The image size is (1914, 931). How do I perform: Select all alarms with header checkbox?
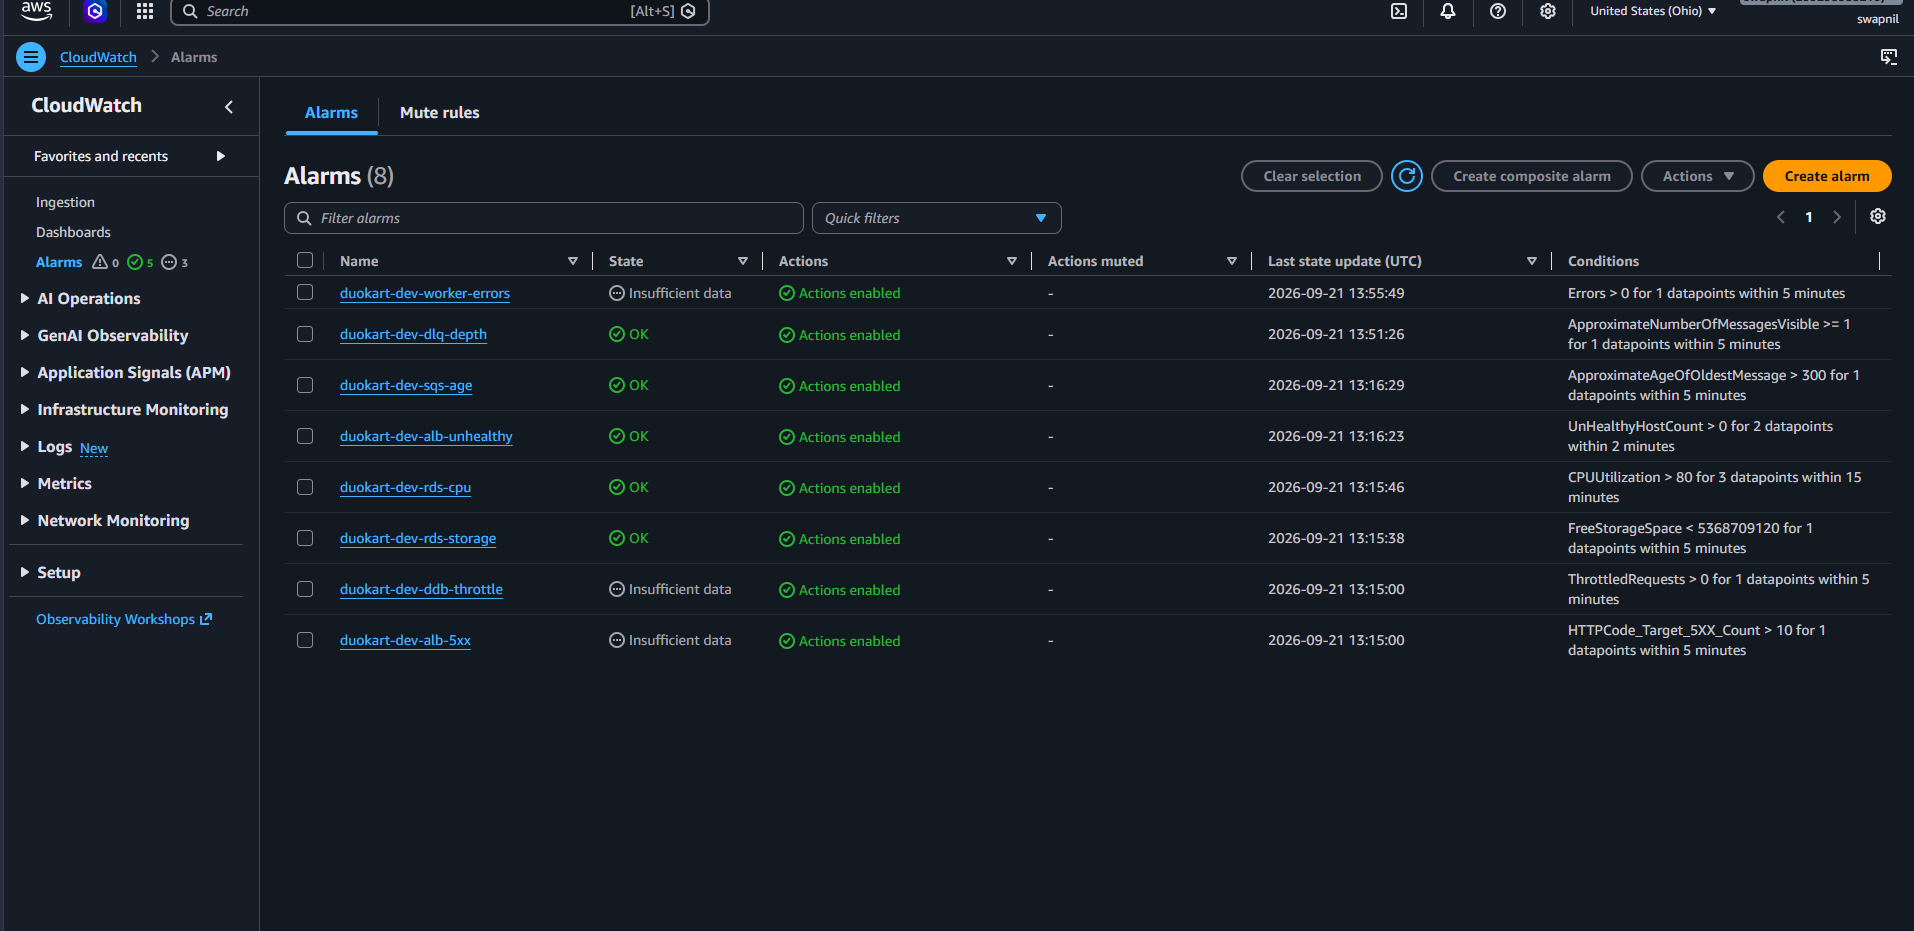coord(305,260)
